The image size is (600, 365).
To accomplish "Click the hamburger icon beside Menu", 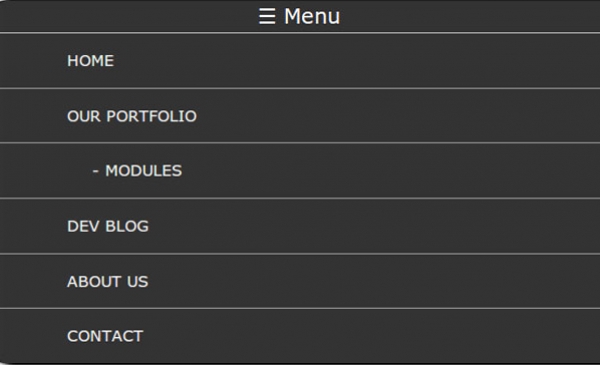I will [x=267, y=16].
